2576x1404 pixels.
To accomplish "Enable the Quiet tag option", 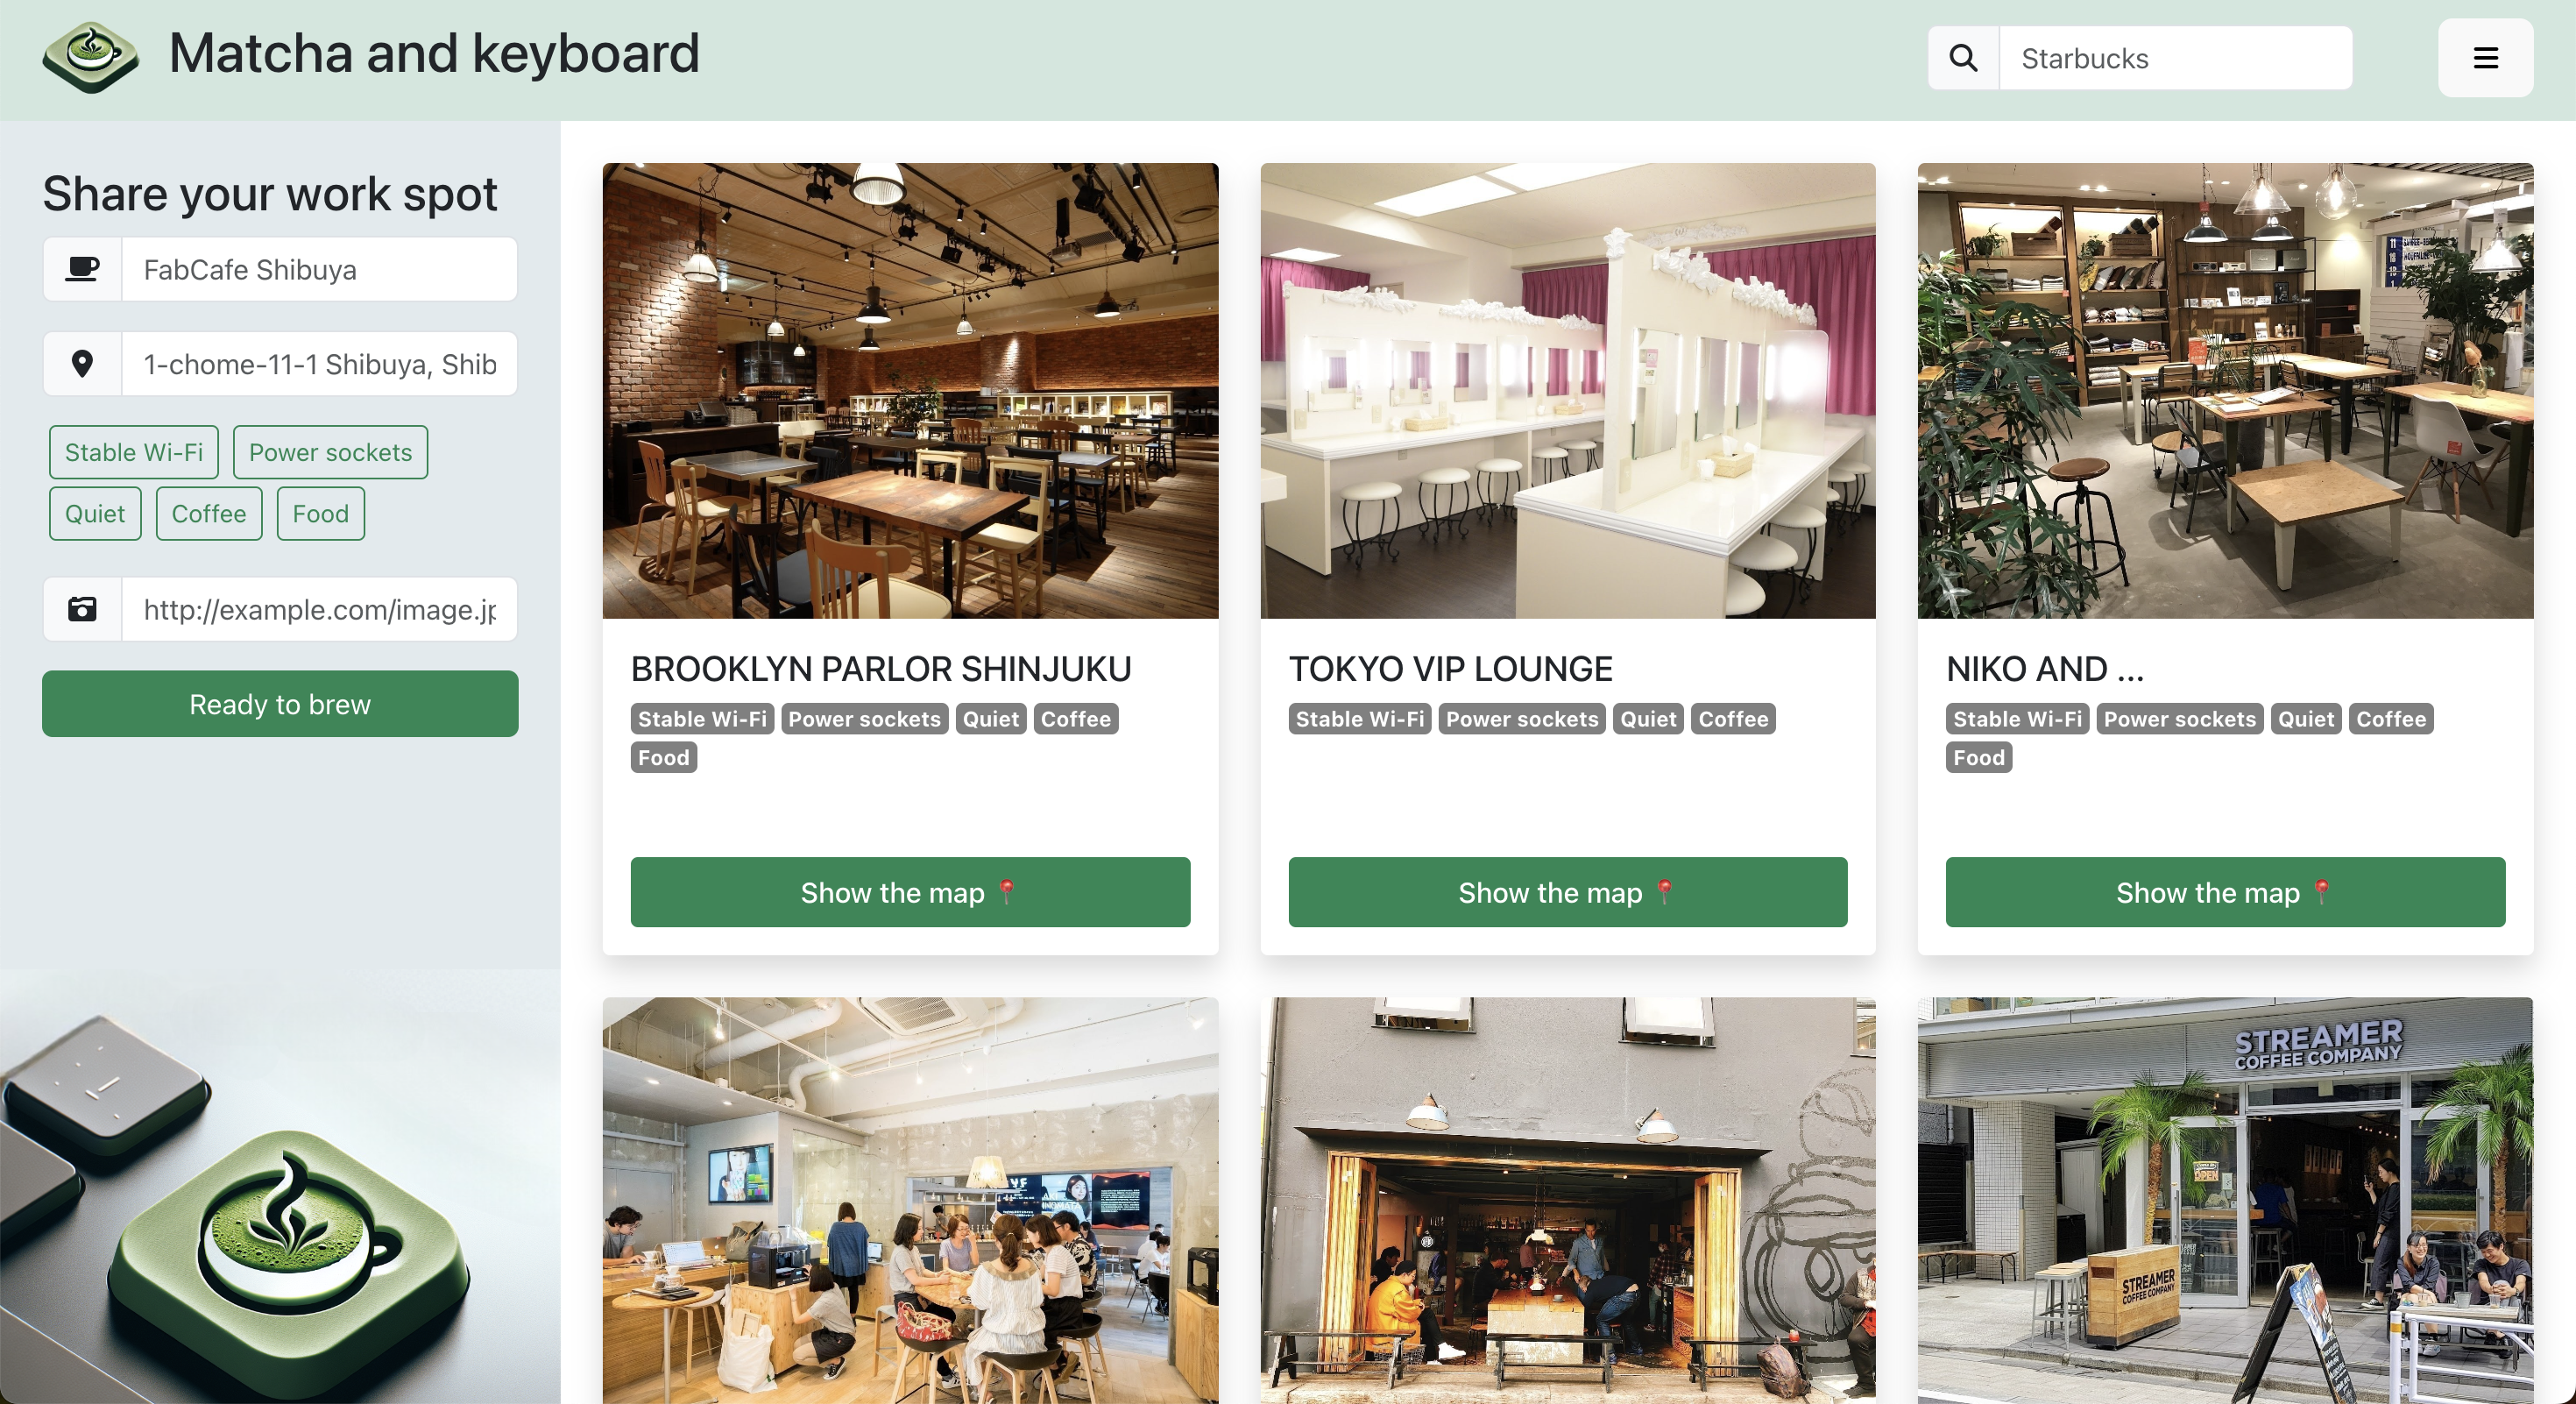I will pos(95,514).
